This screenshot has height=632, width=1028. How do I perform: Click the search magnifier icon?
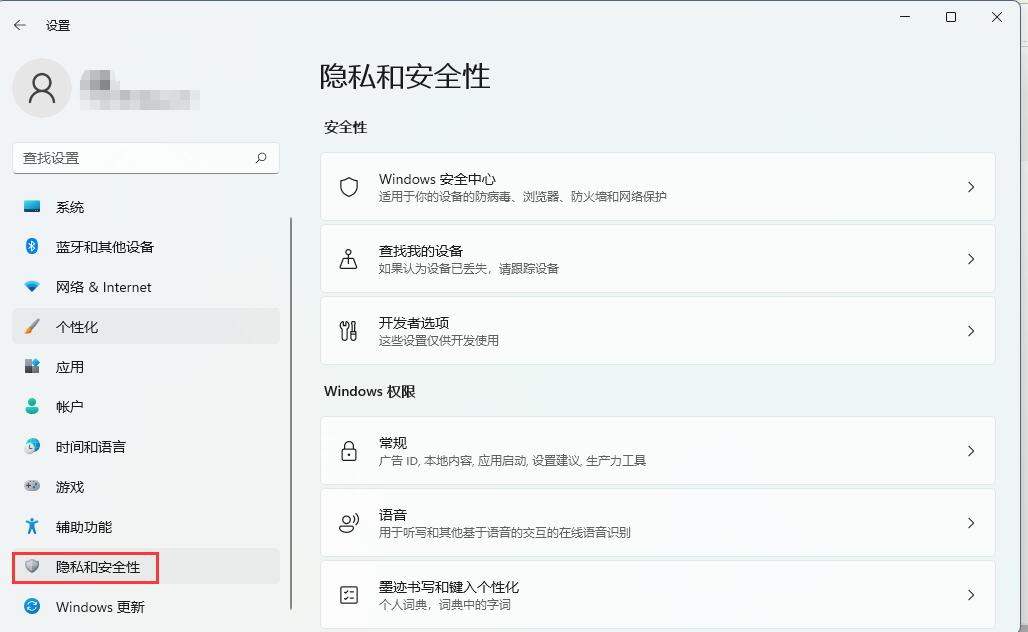(261, 157)
